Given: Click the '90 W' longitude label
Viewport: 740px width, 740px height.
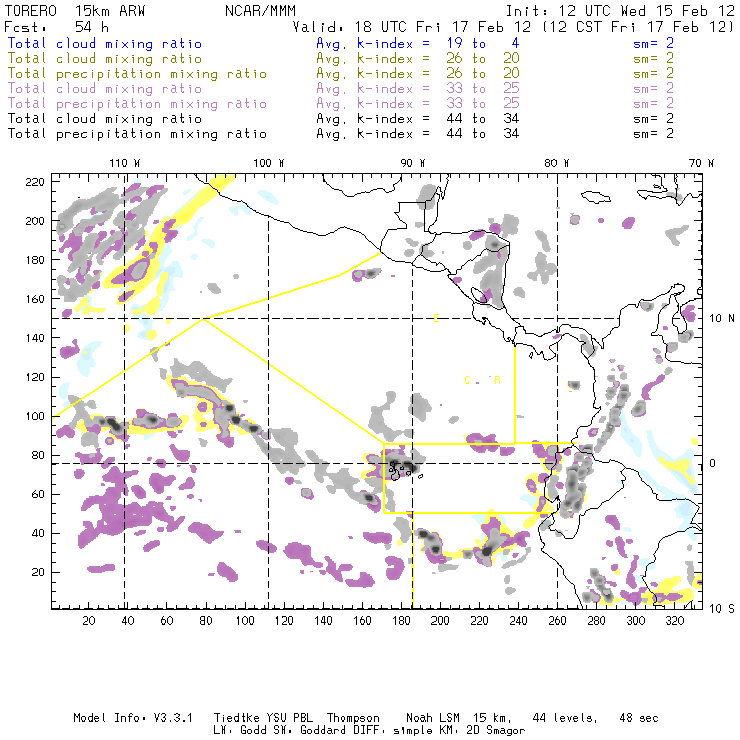Looking at the screenshot, I should coord(413,163).
